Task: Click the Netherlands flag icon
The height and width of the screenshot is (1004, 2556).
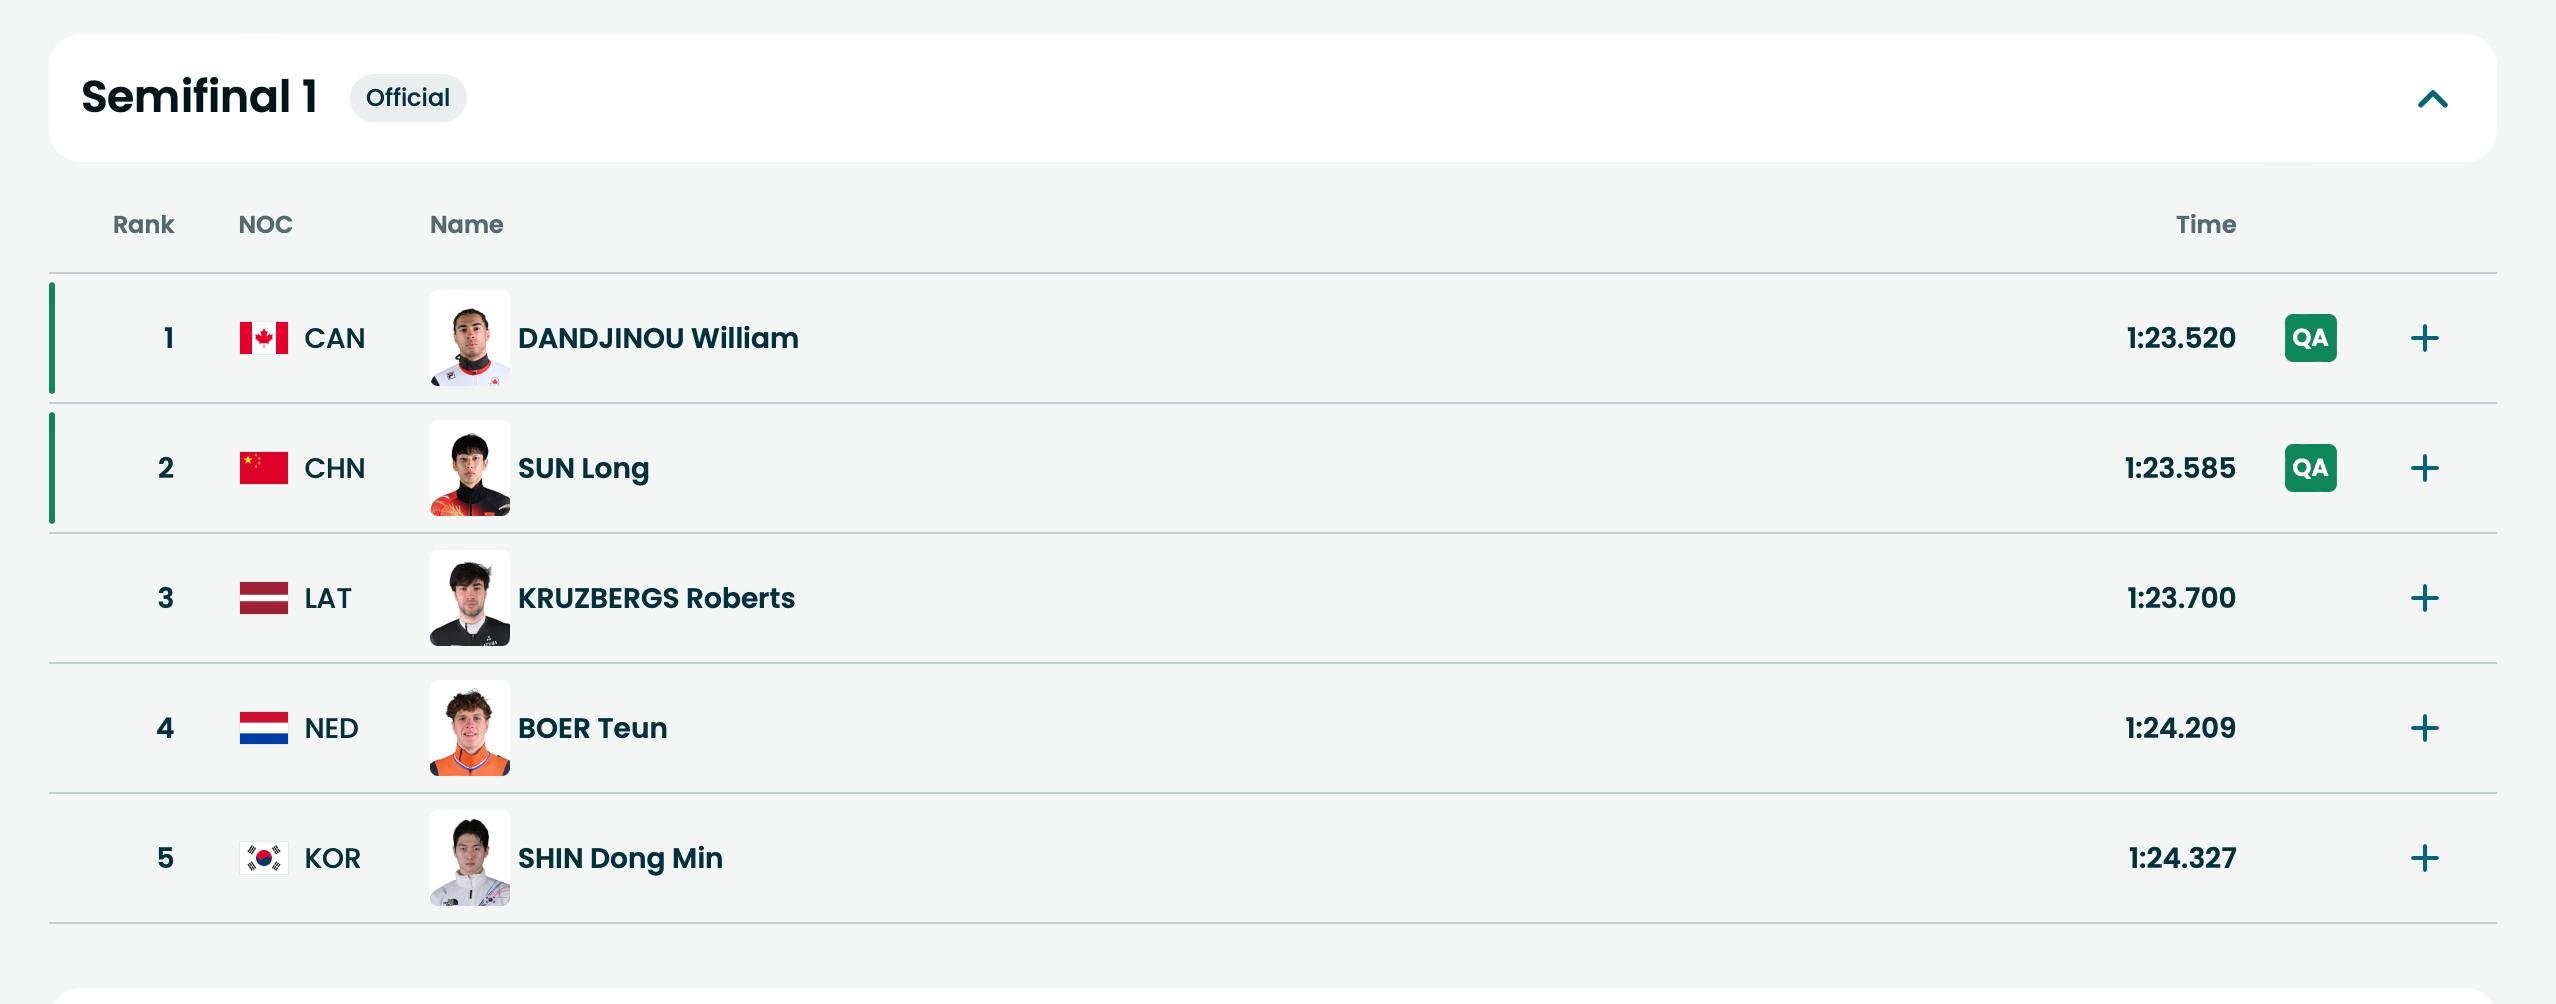Action: coord(264,728)
